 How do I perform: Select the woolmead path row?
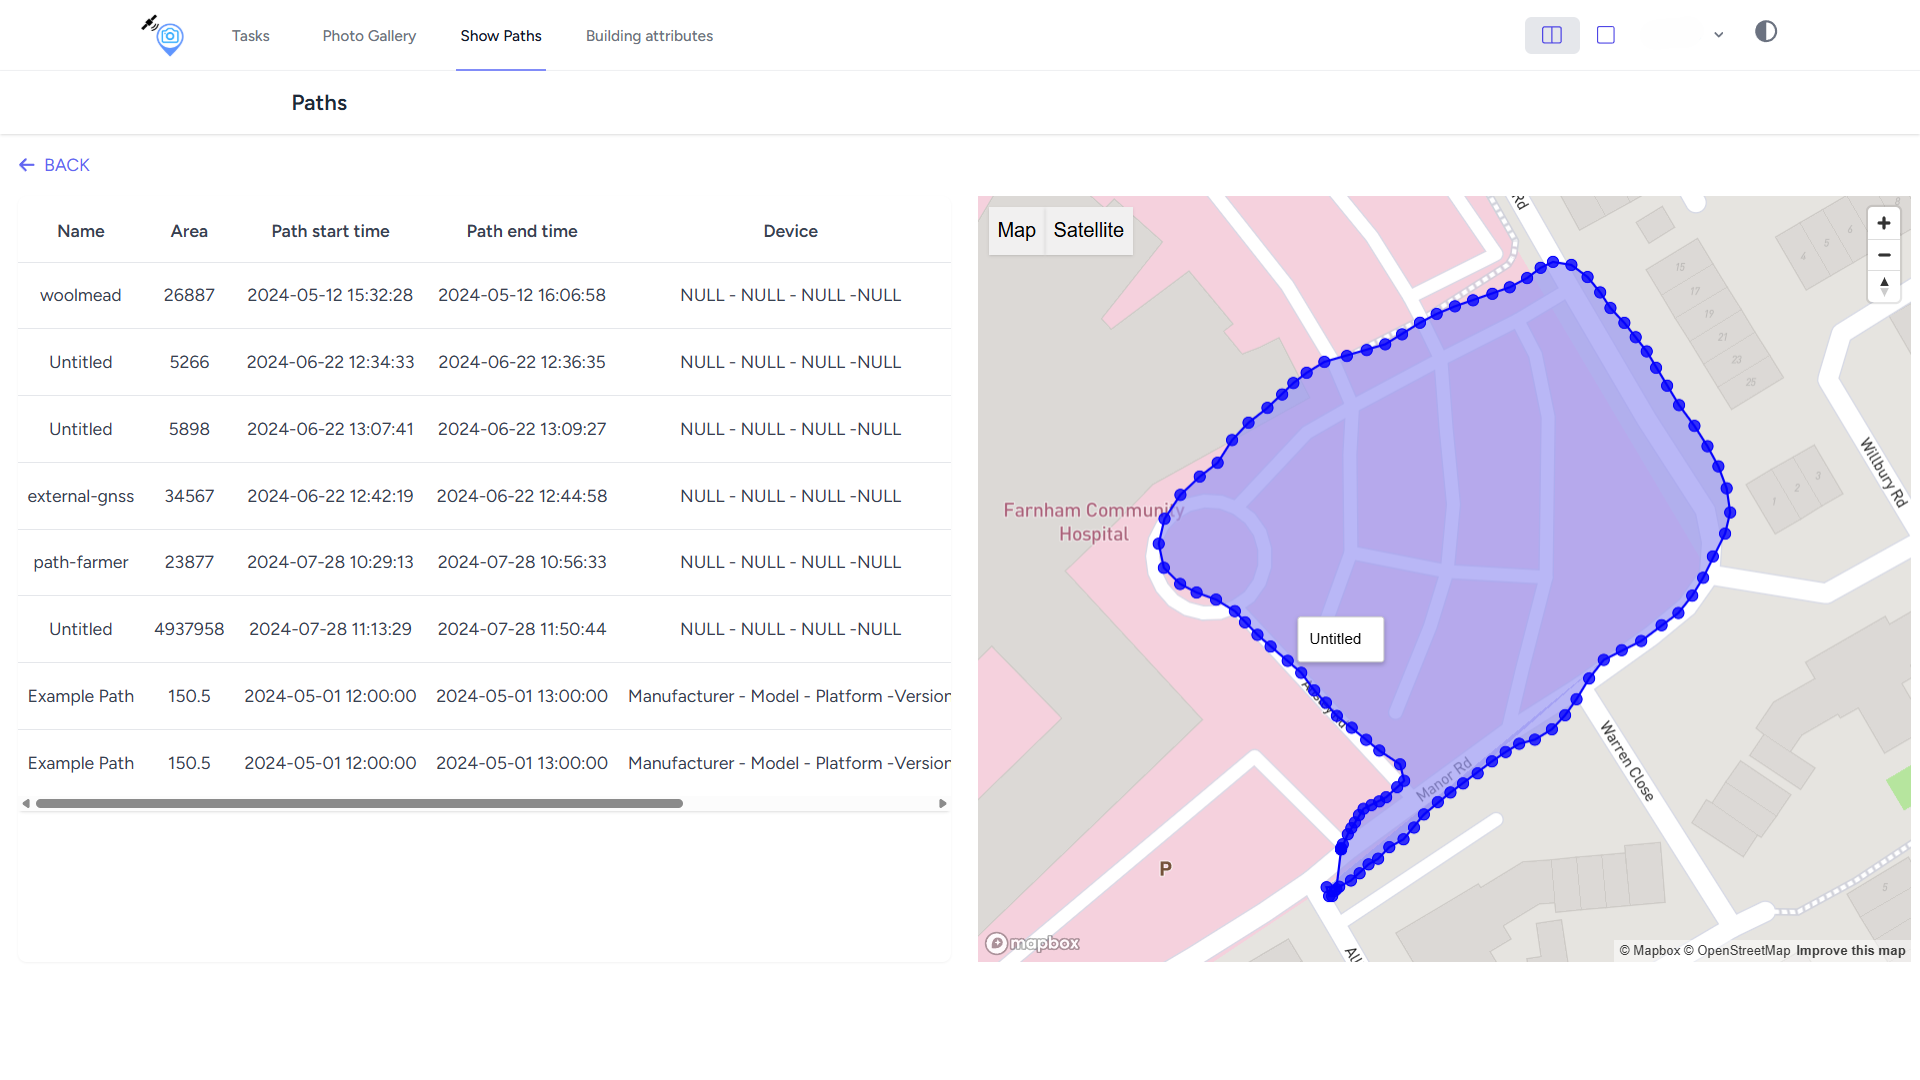coord(81,295)
